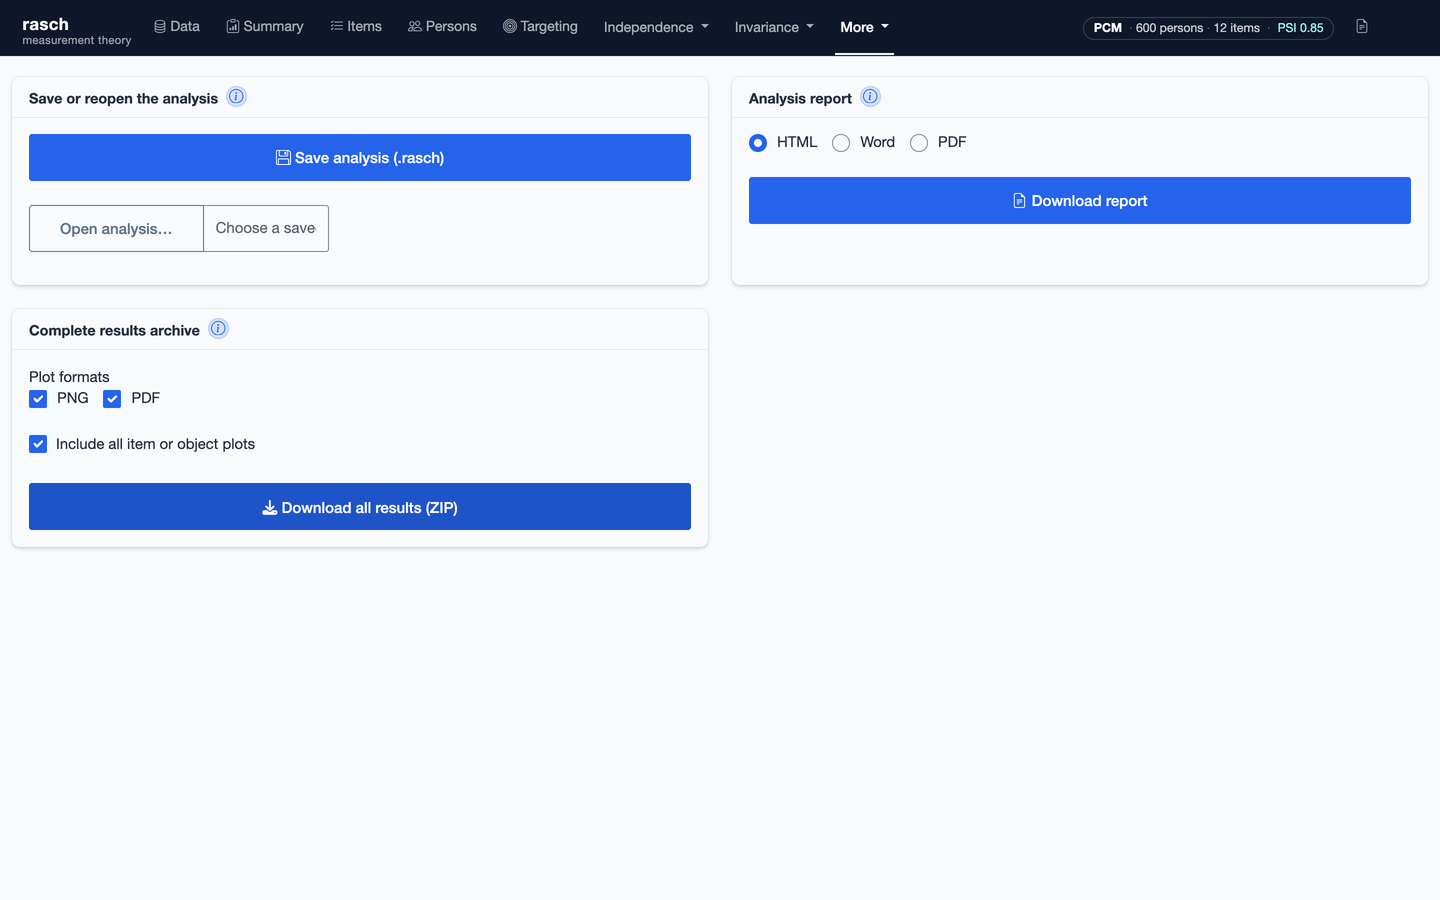This screenshot has height=900, width=1440.
Task: Select the Word report format
Action: (x=841, y=143)
